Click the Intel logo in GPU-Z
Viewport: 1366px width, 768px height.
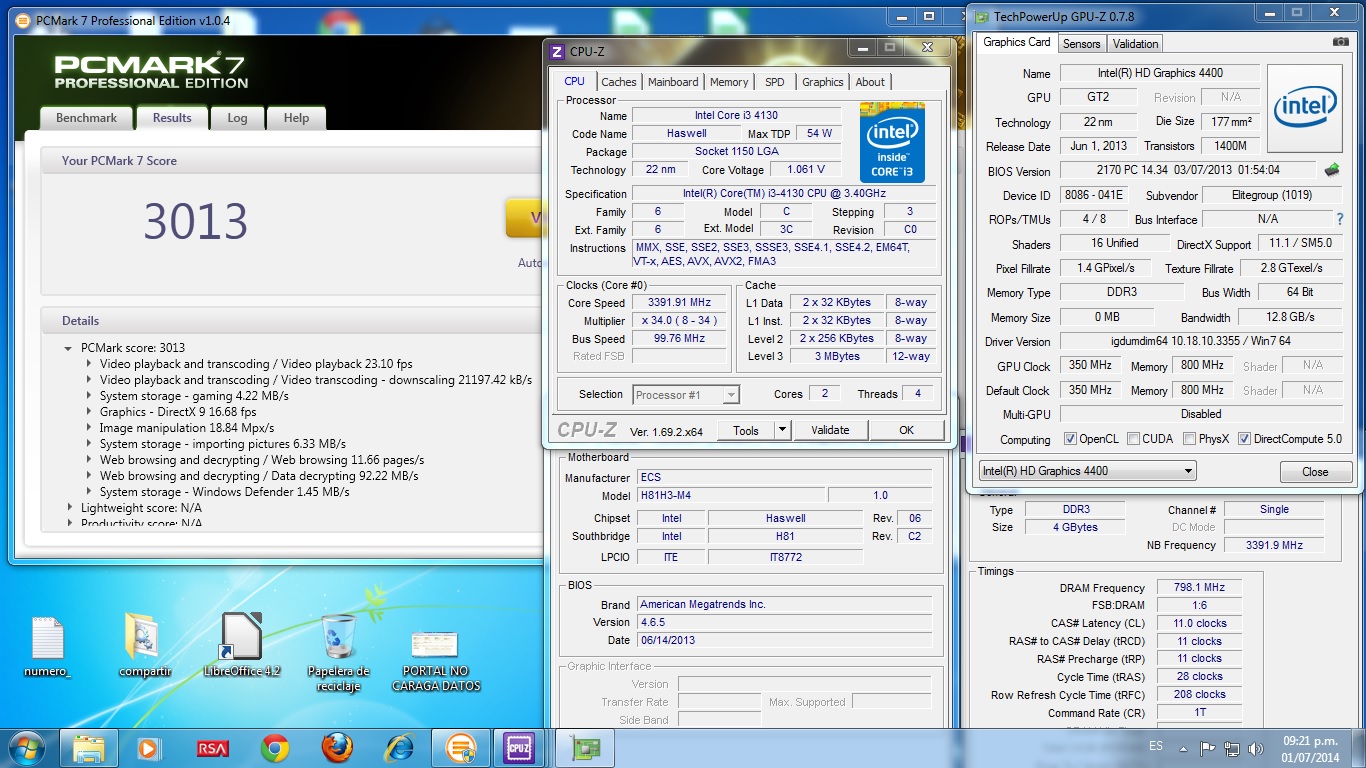[x=1305, y=109]
